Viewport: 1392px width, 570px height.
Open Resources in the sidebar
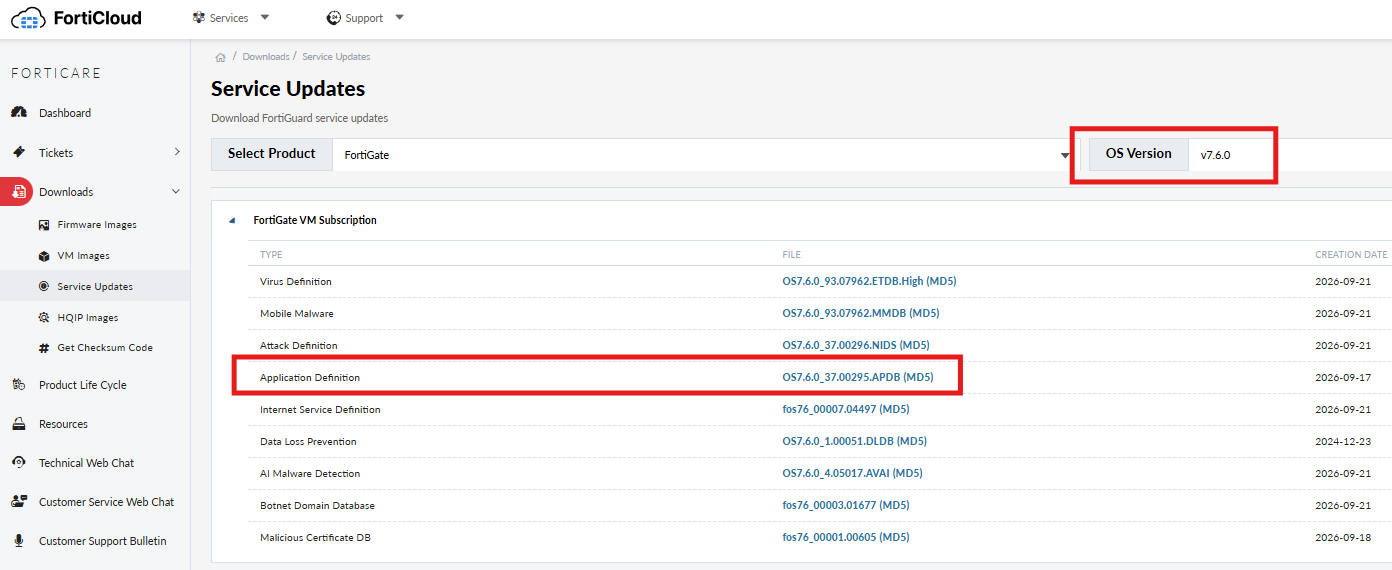pyautogui.click(x=63, y=424)
